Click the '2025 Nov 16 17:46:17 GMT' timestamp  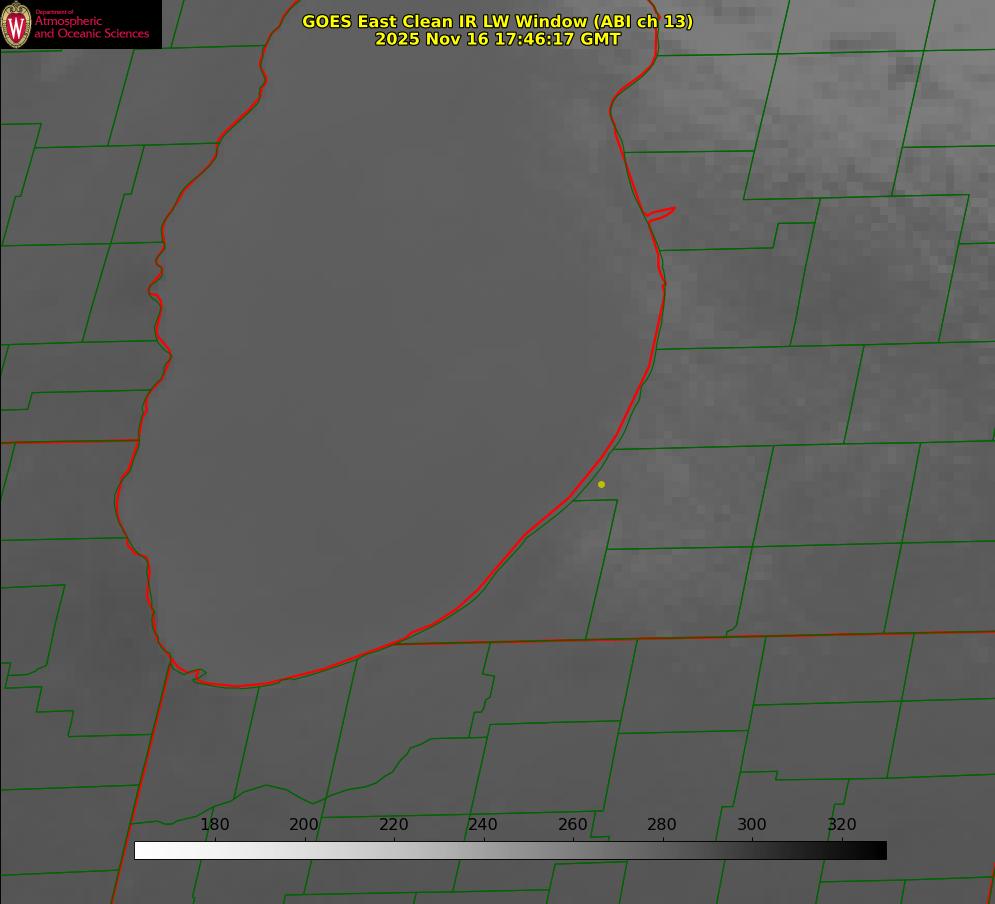(x=498, y=39)
